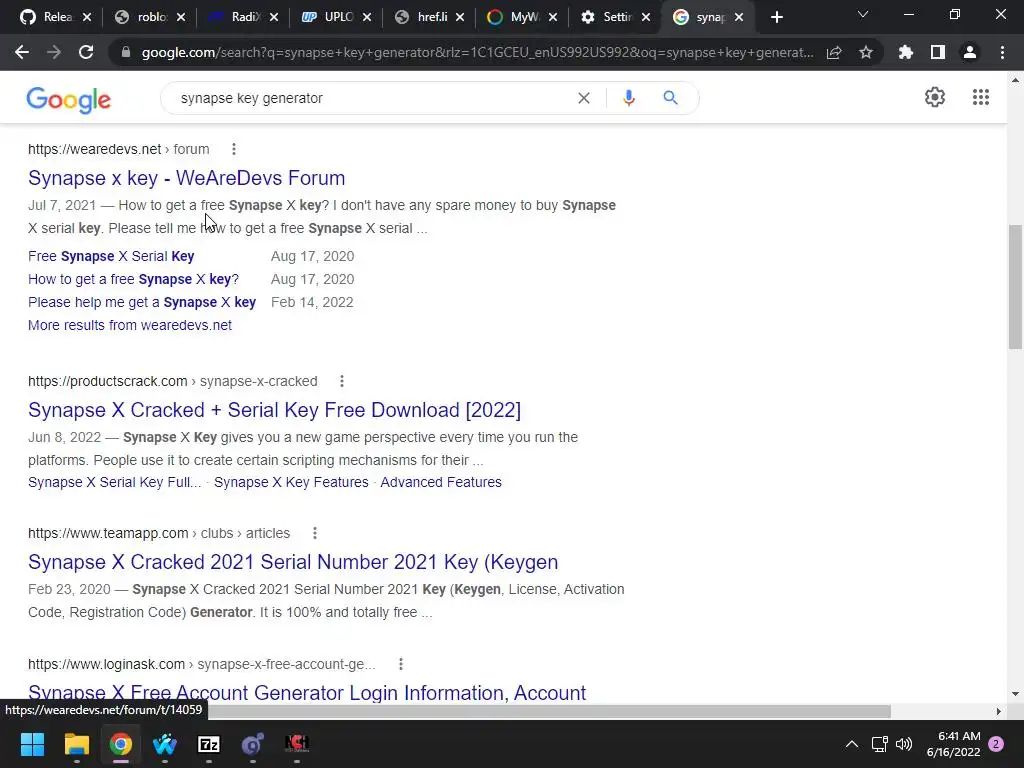
Task: Go to Google home via logo
Action: point(69,100)
